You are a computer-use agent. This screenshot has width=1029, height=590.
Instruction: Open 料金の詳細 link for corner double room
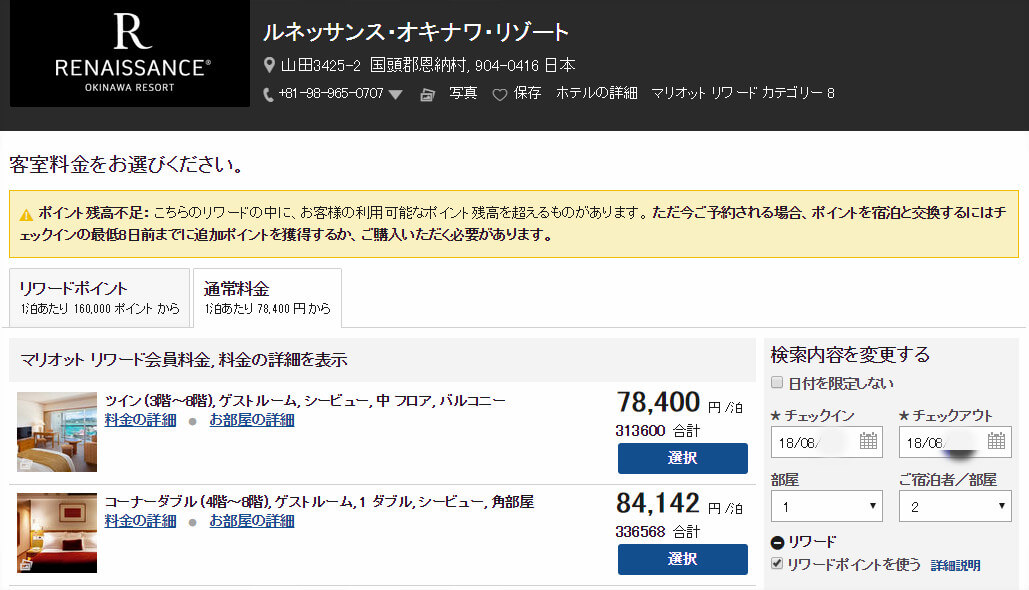pyautogui.click(x=140, y=521)
